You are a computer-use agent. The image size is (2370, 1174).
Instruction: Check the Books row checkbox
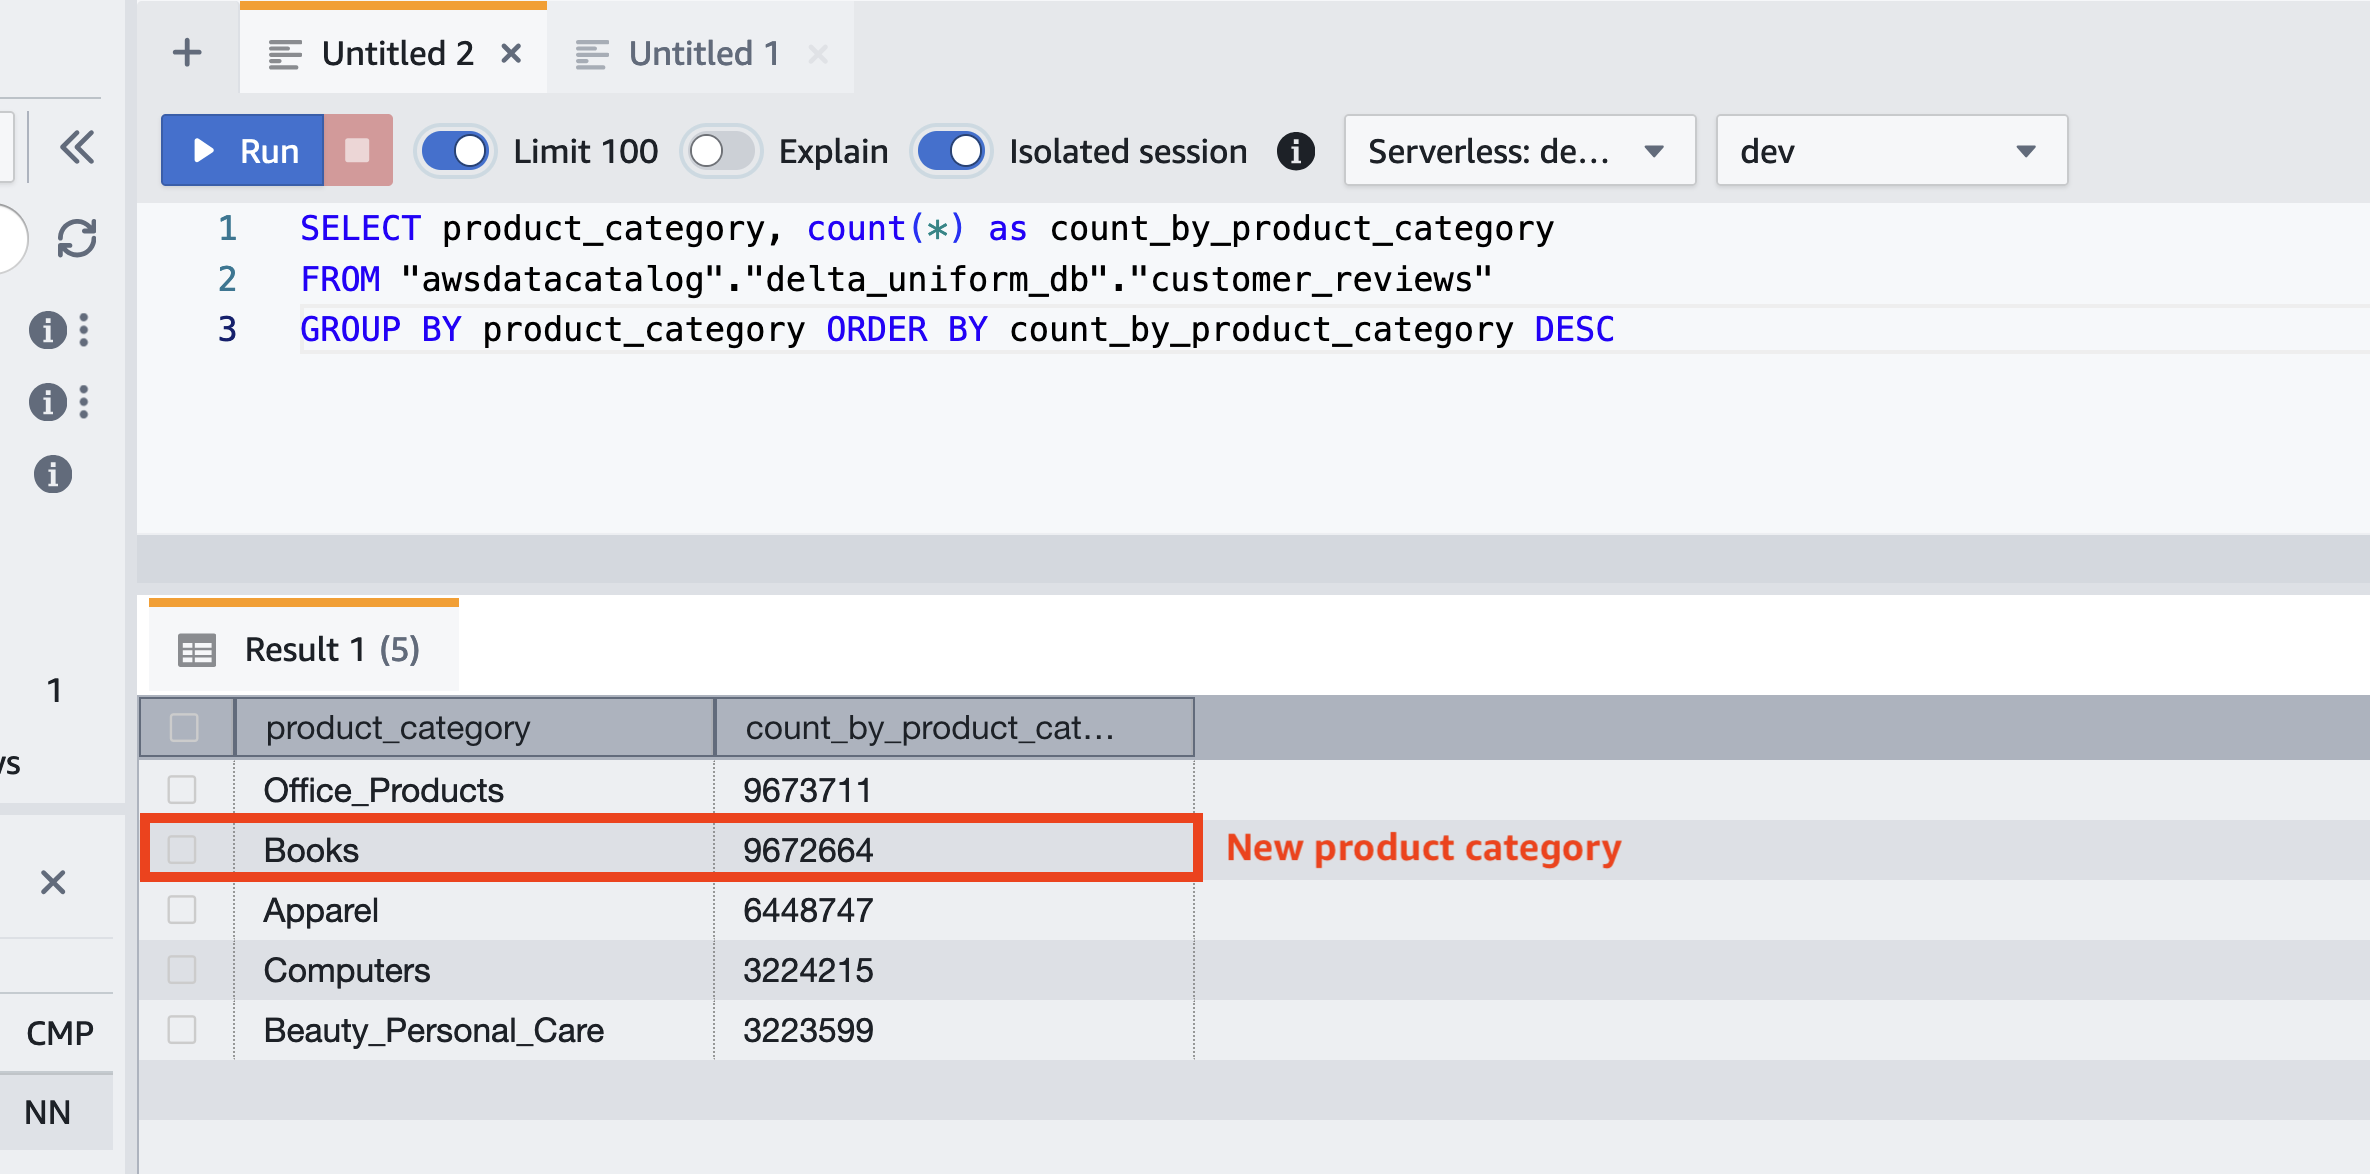tap(182, 850)
